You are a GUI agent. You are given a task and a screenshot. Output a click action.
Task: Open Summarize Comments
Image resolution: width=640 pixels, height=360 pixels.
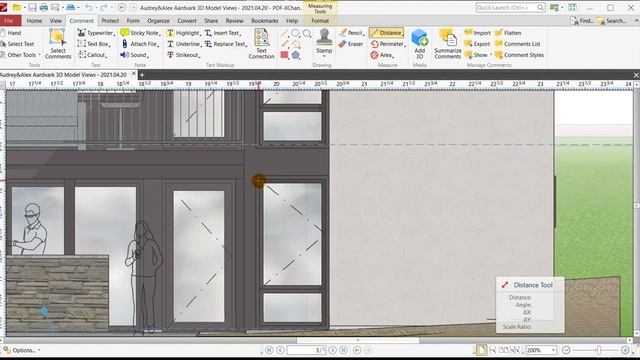coord(448,44)
